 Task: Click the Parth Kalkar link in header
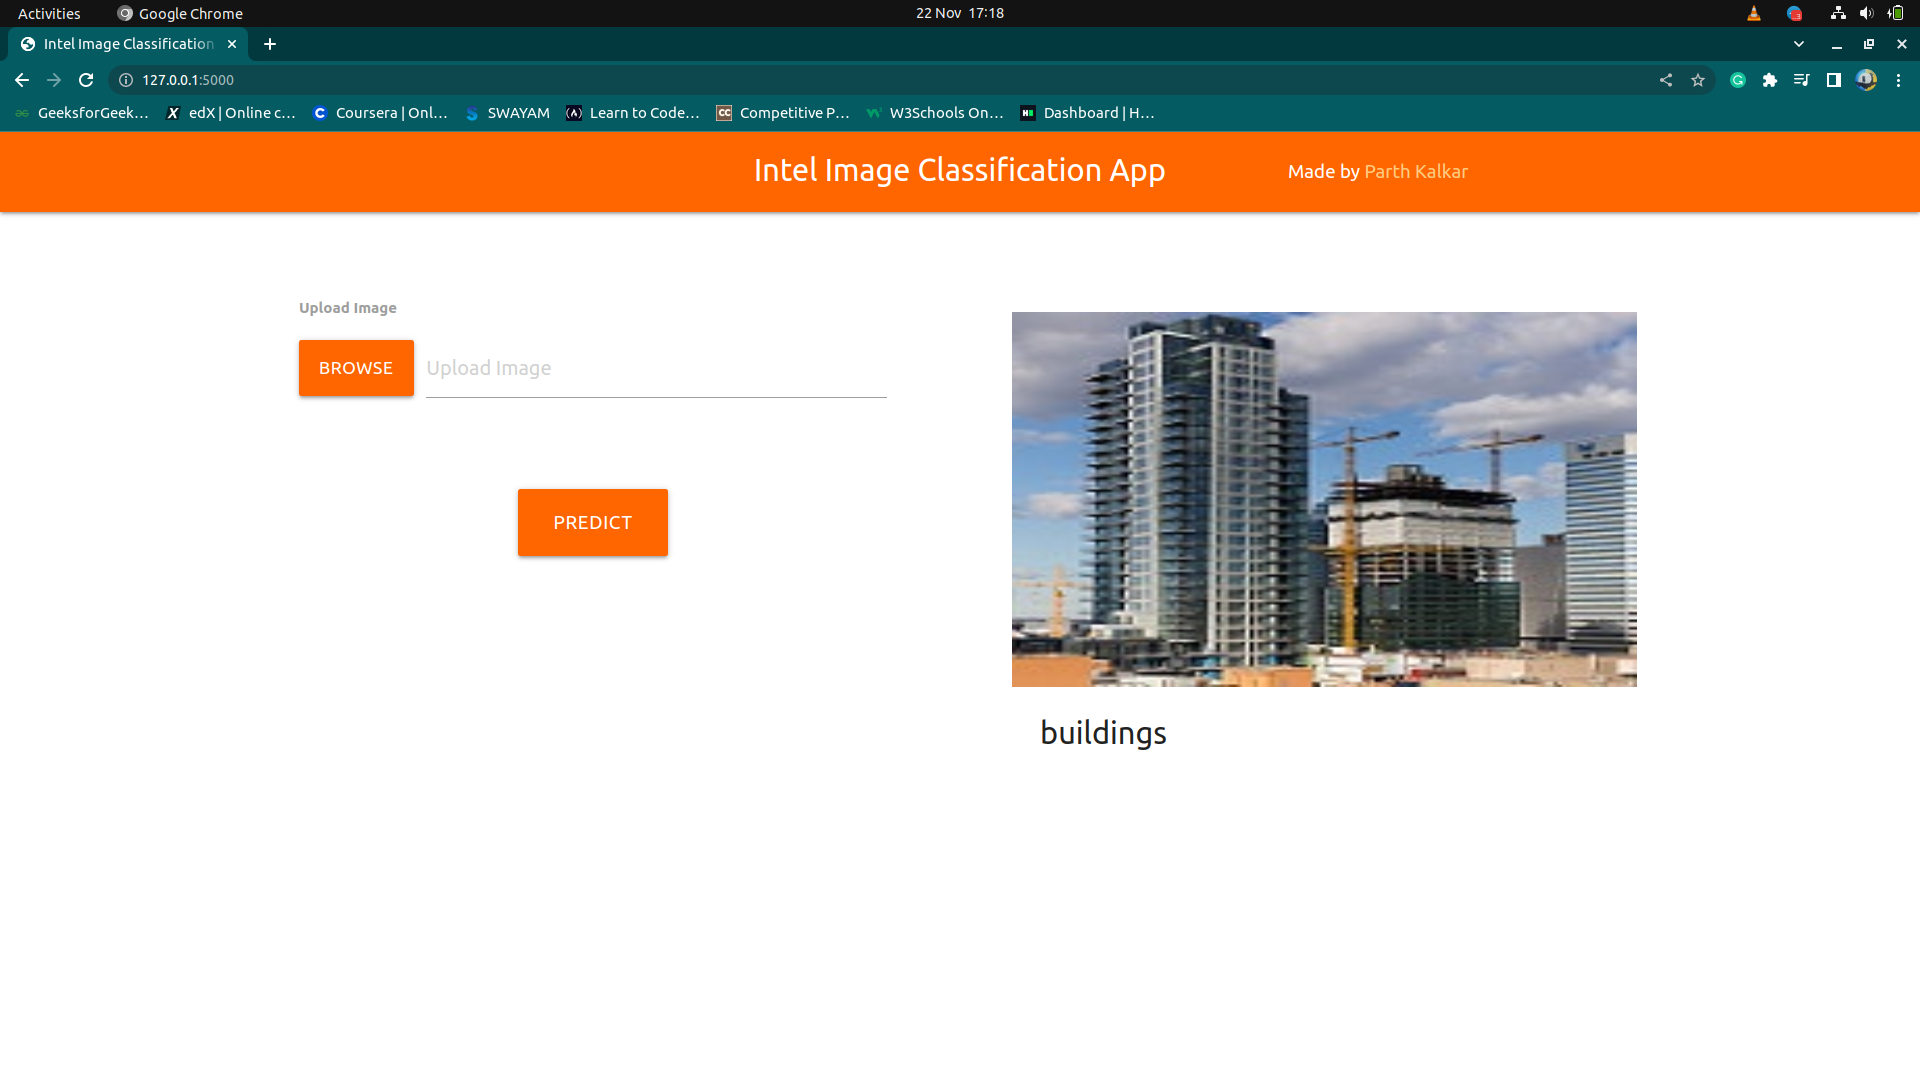pos(1416,171)
